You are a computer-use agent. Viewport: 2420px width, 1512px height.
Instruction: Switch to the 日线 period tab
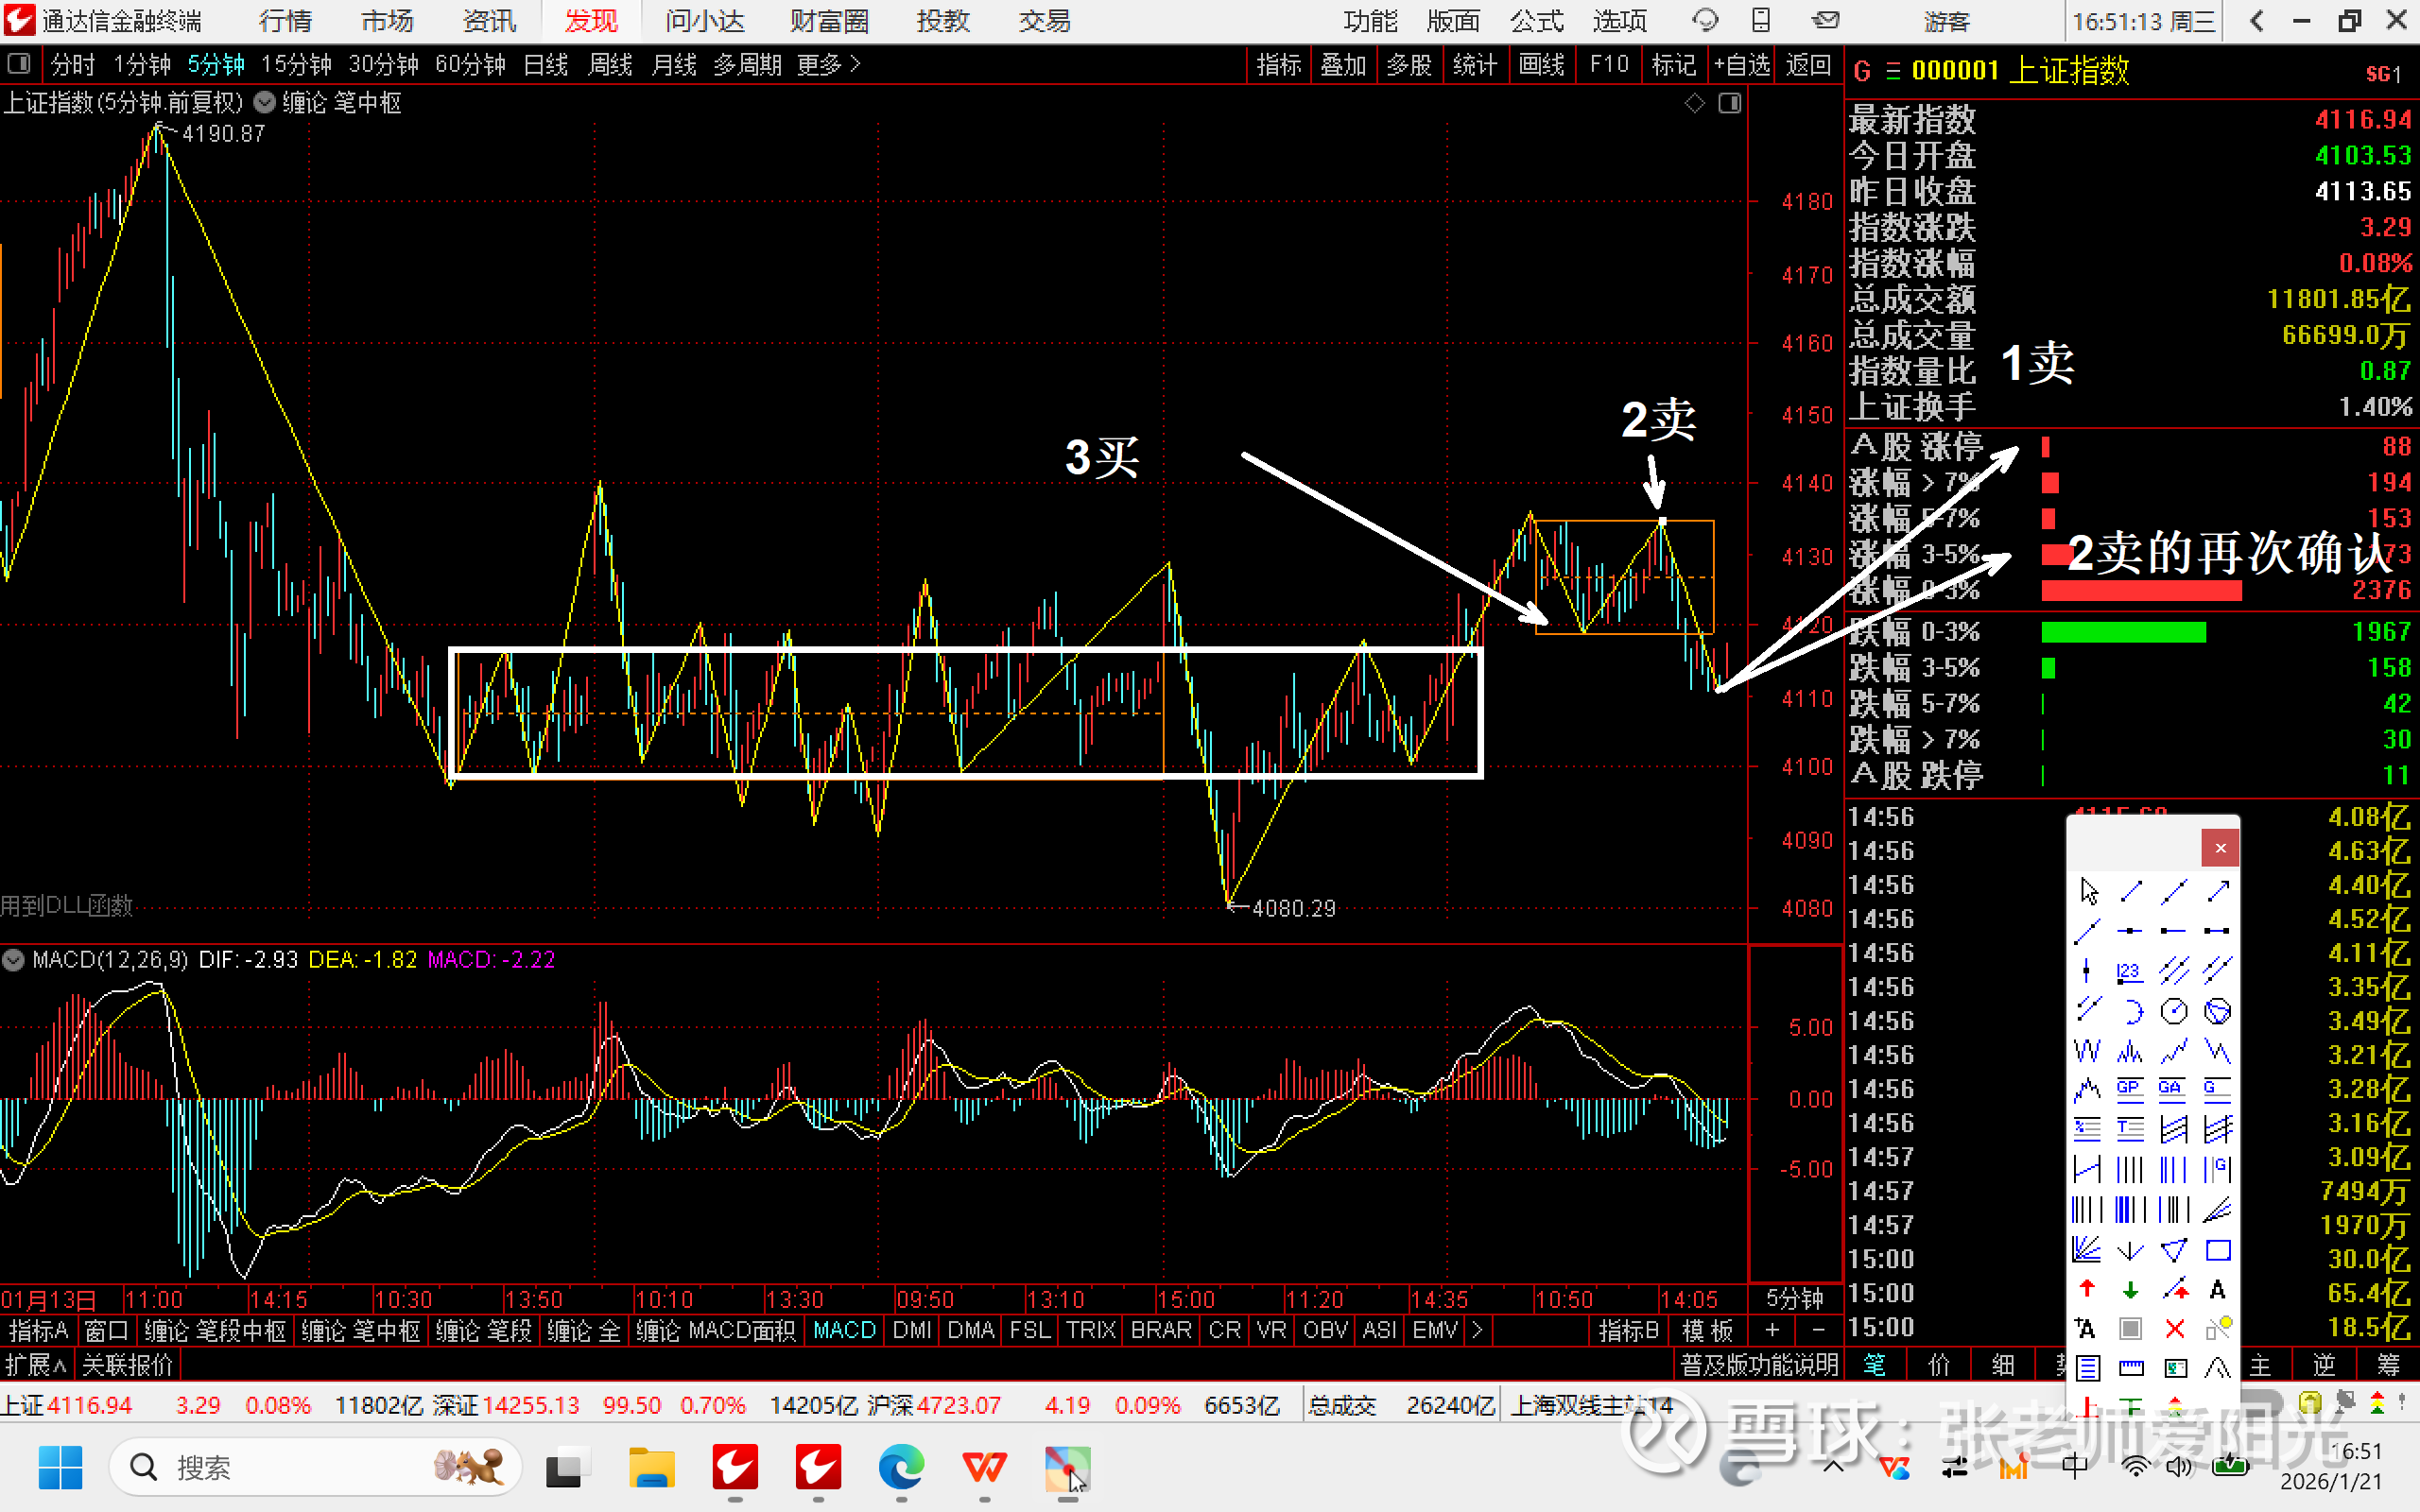546,65
